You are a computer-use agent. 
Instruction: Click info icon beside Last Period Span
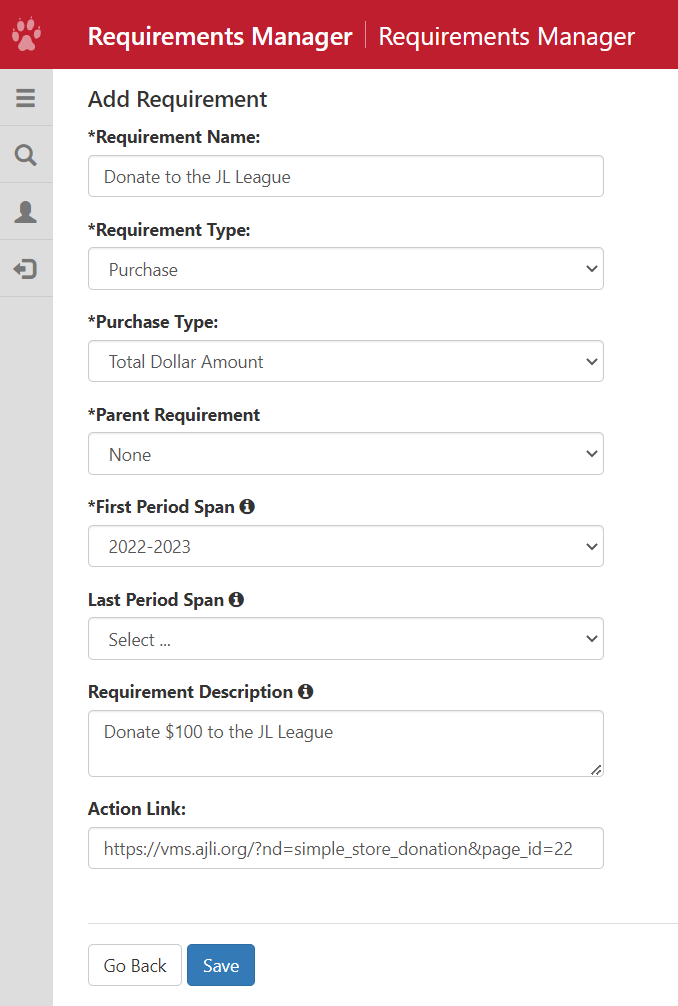pyautogui.click(x=236, y=600)
